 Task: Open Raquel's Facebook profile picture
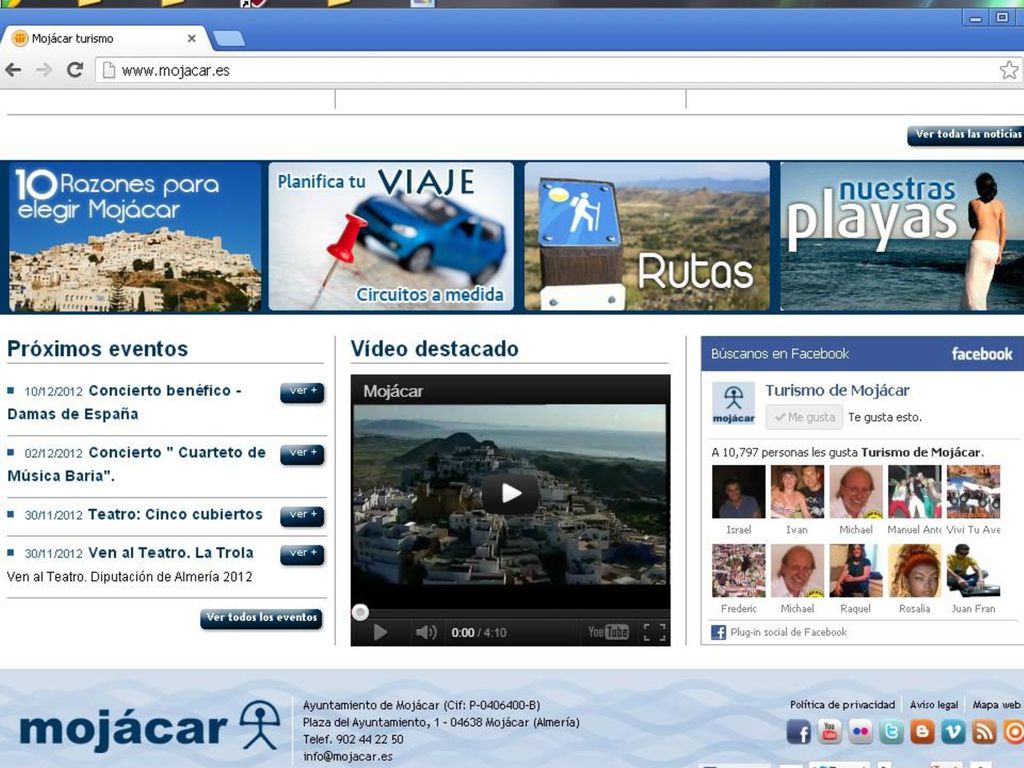[x=856, y=571]
